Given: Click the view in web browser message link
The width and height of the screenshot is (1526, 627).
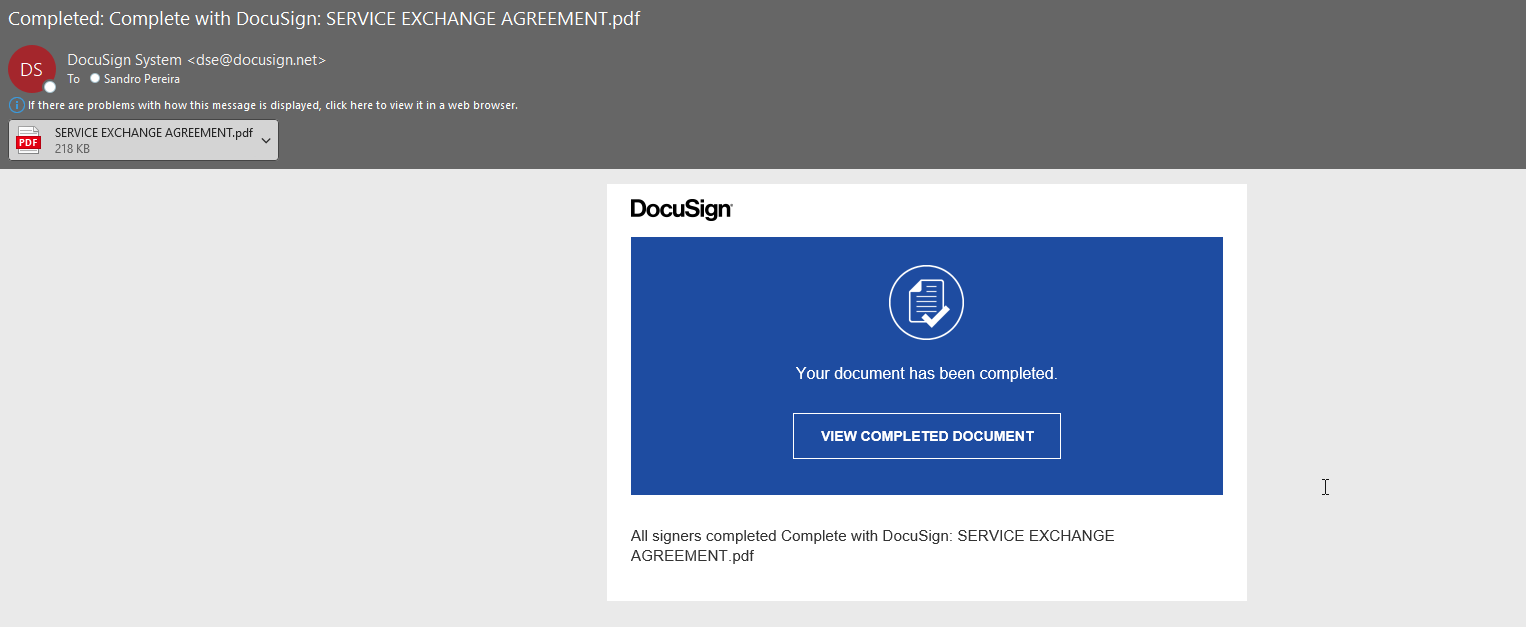Looking at the screenshot, I should tap(272, 105).
